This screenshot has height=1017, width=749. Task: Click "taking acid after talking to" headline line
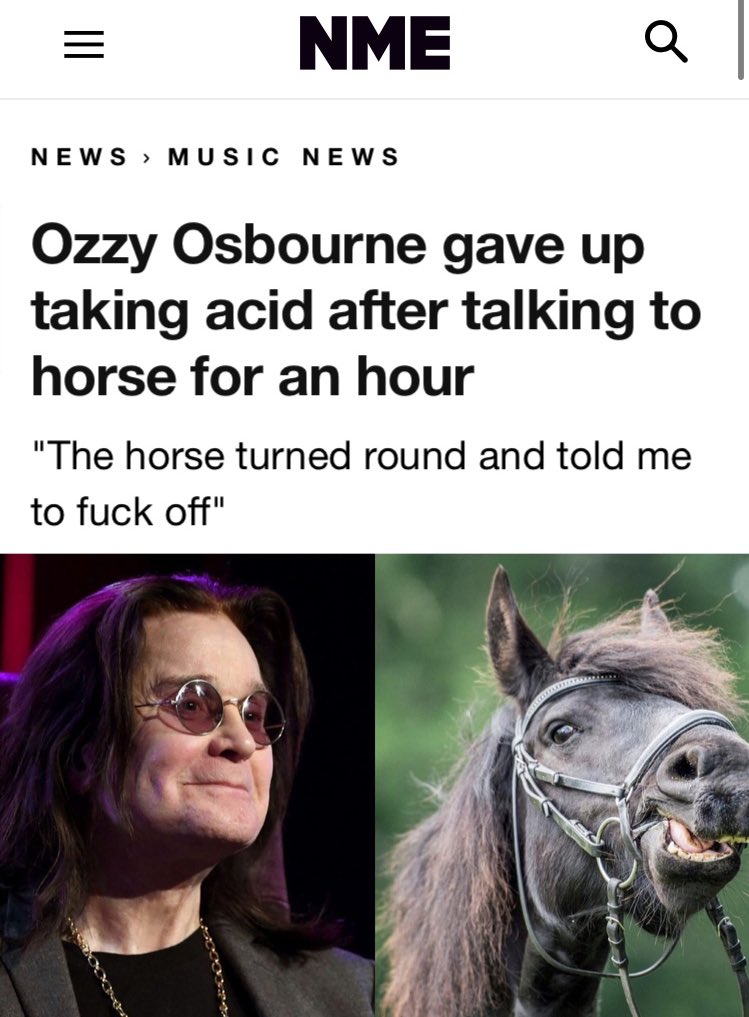point(366,313)
